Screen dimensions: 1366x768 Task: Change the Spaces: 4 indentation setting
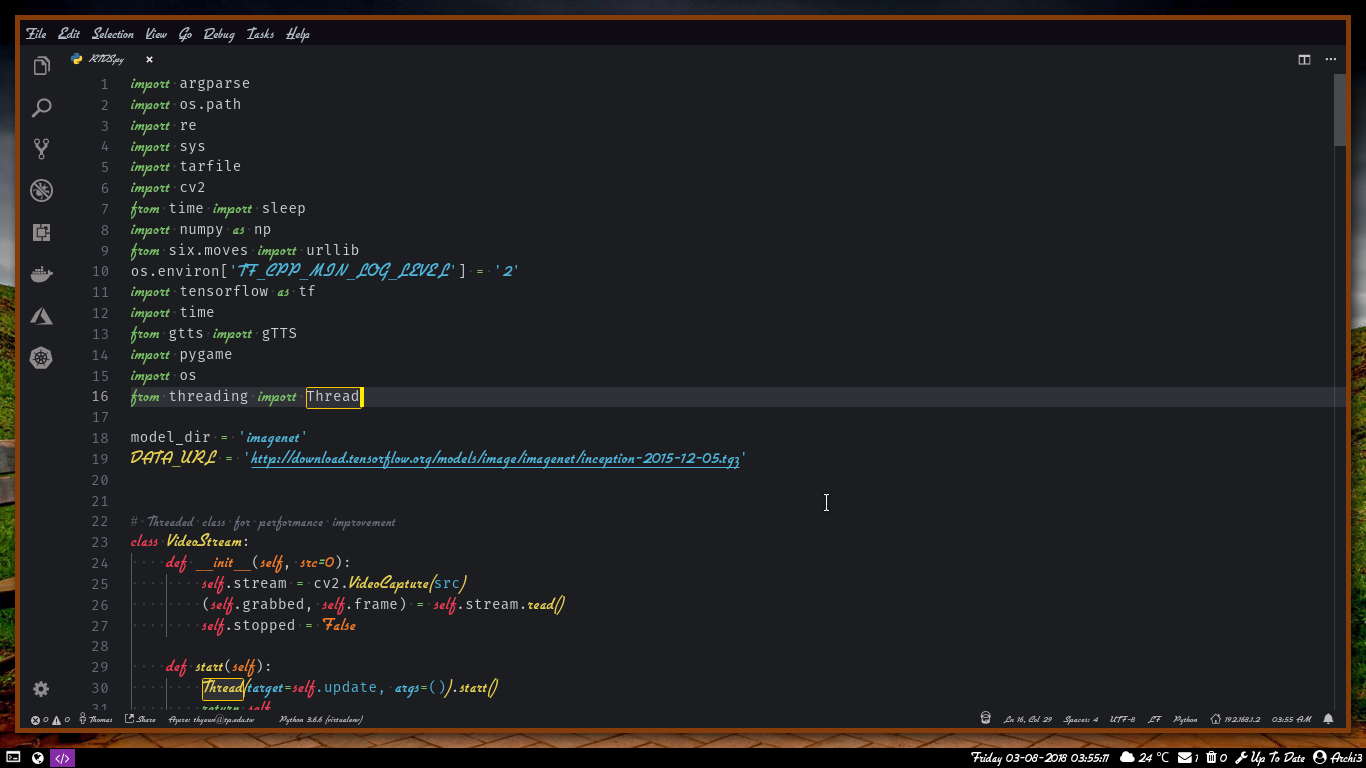click(1082, 718)
